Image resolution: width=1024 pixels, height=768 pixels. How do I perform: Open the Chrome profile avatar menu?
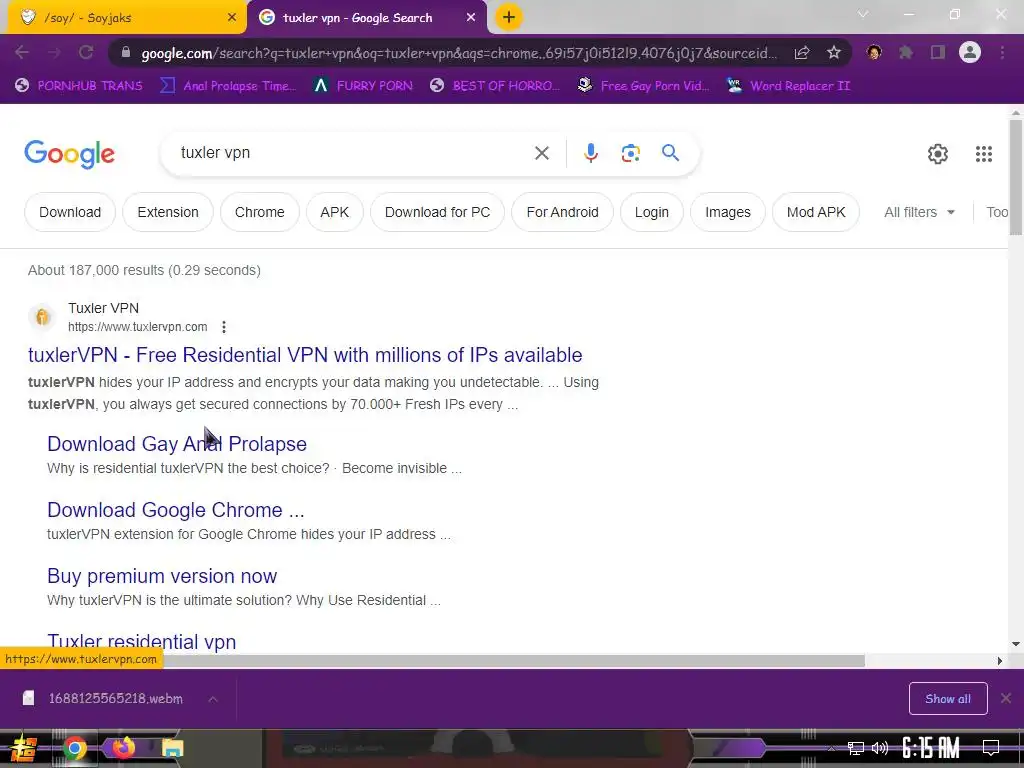[970, 52]
